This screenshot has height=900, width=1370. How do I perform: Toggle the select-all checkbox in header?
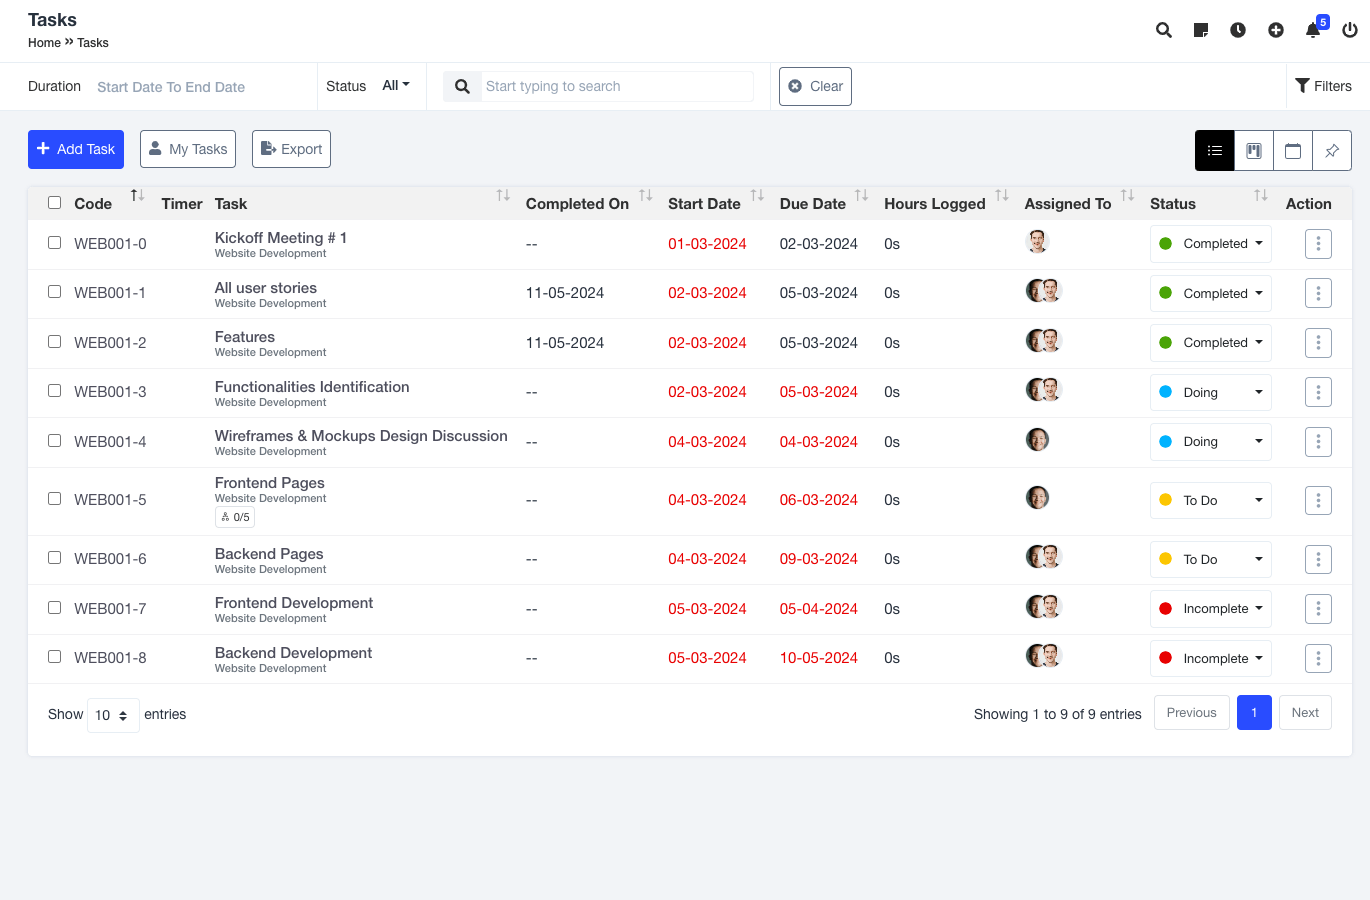pyautogui.click(x=55, y=203)
